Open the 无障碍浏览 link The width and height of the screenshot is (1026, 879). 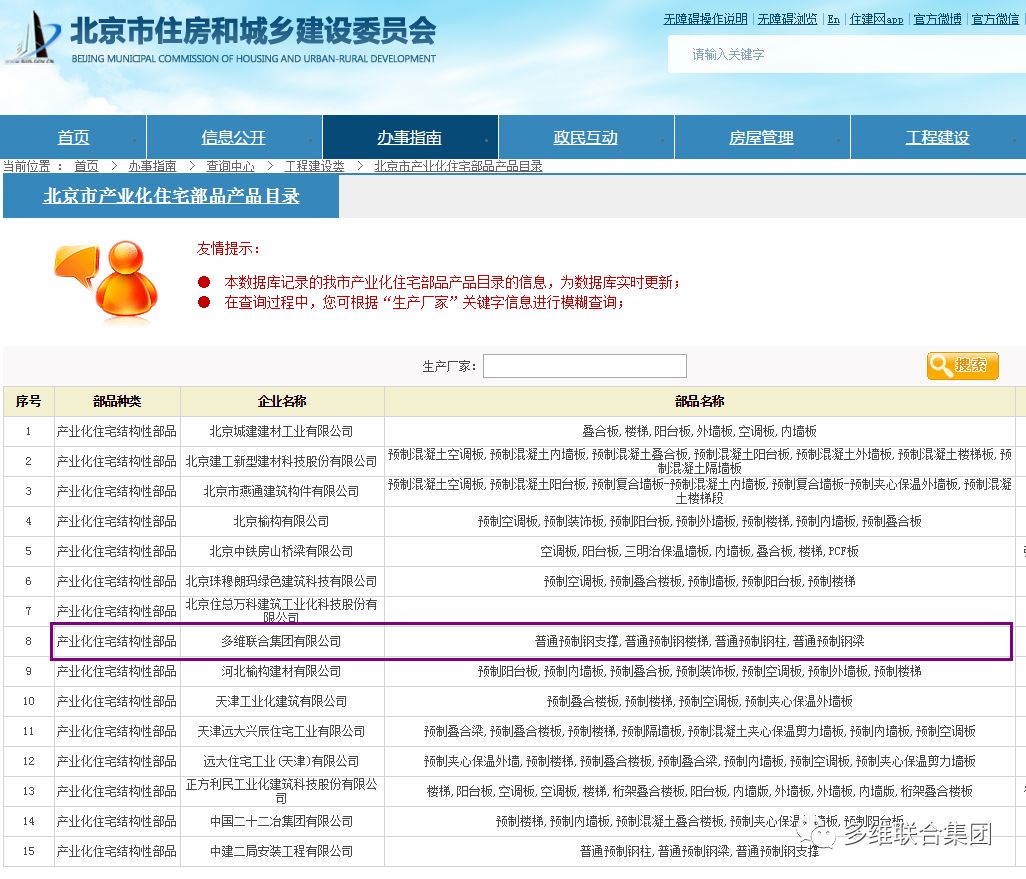[787, 19]
